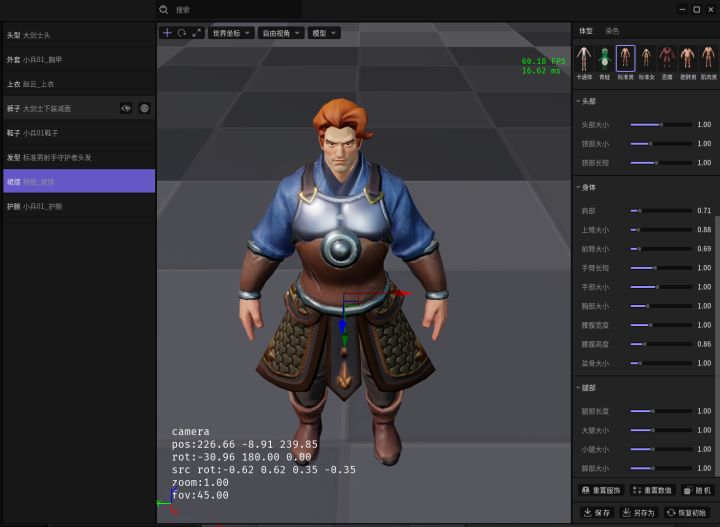Click the remove icon on 裤子 row
Screen dimensions: 720x527
coord(144,108)
